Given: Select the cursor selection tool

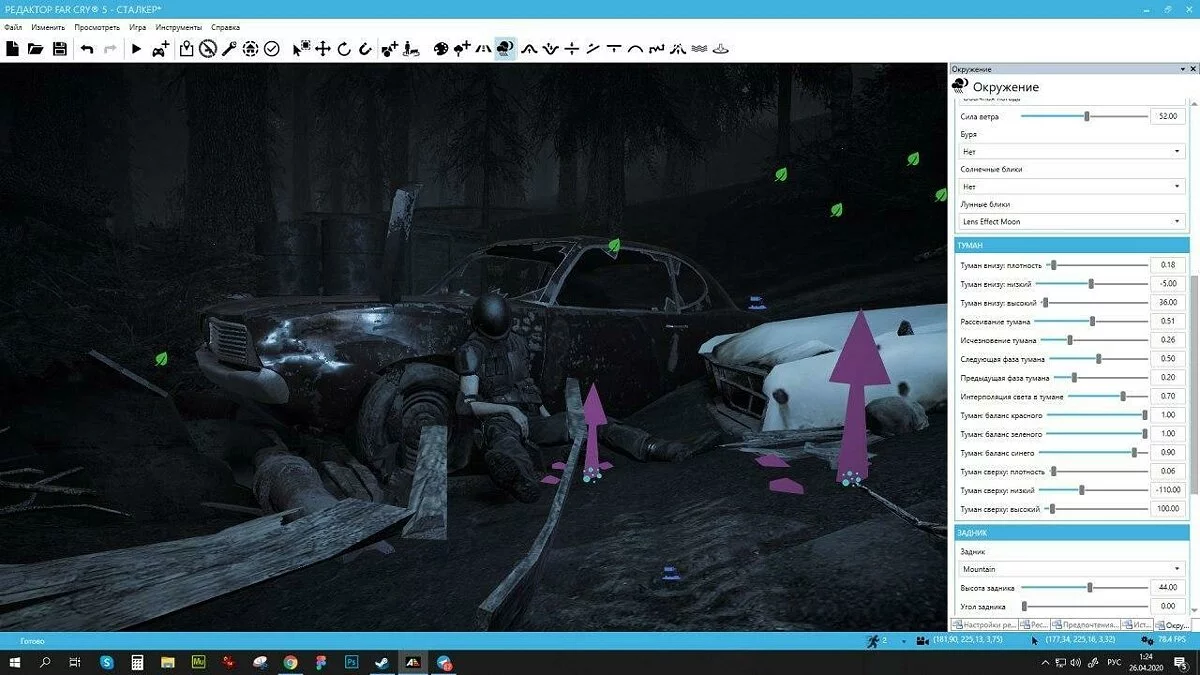Looking at the screenshot, I should click(x=301, y=48).
